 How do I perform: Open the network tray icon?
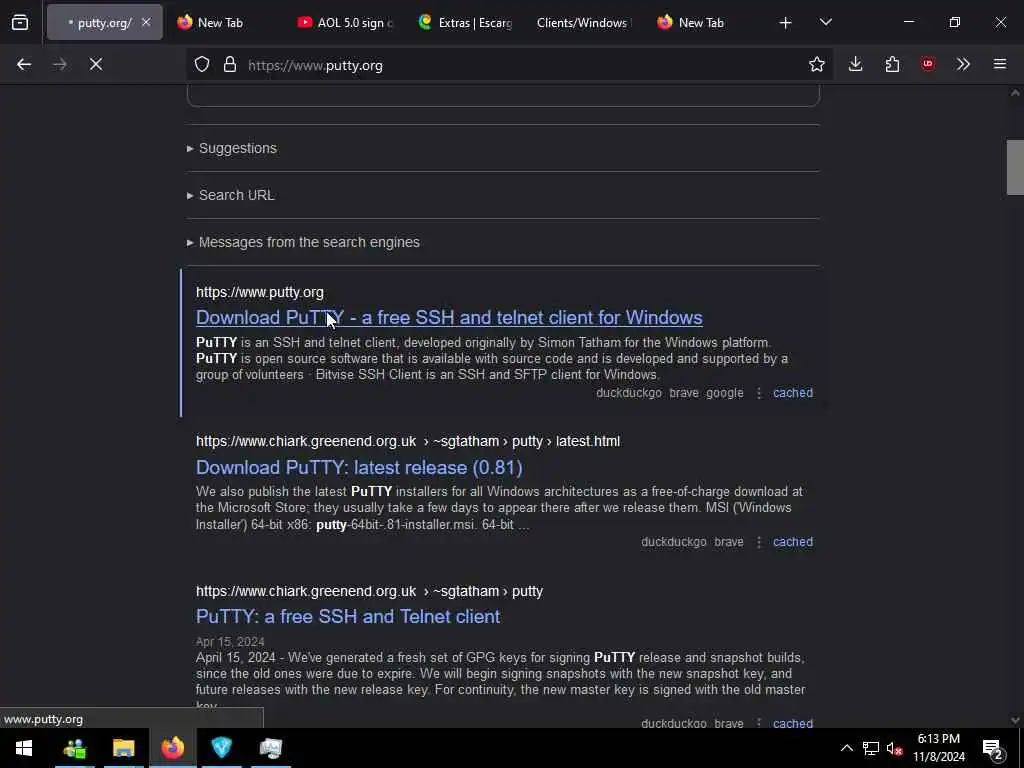pyautogui.click(x=871, y=748)
